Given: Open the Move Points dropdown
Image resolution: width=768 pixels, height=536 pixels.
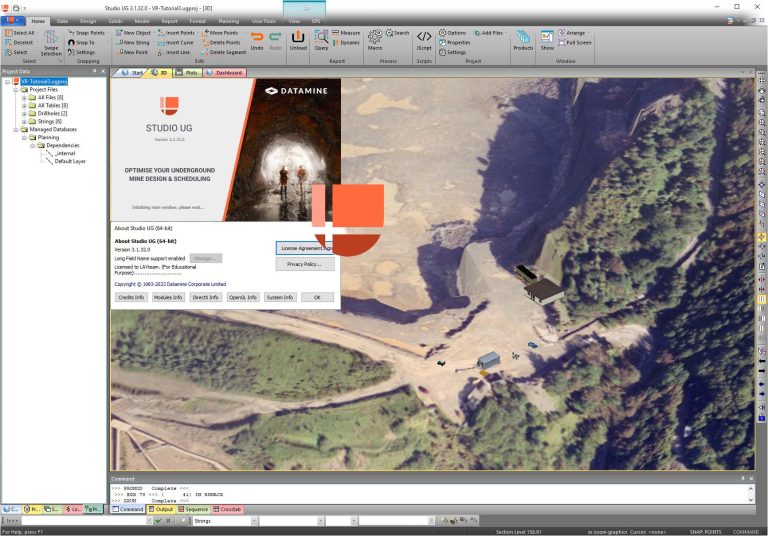Looking at the screenshot, I should pos(221,33).
